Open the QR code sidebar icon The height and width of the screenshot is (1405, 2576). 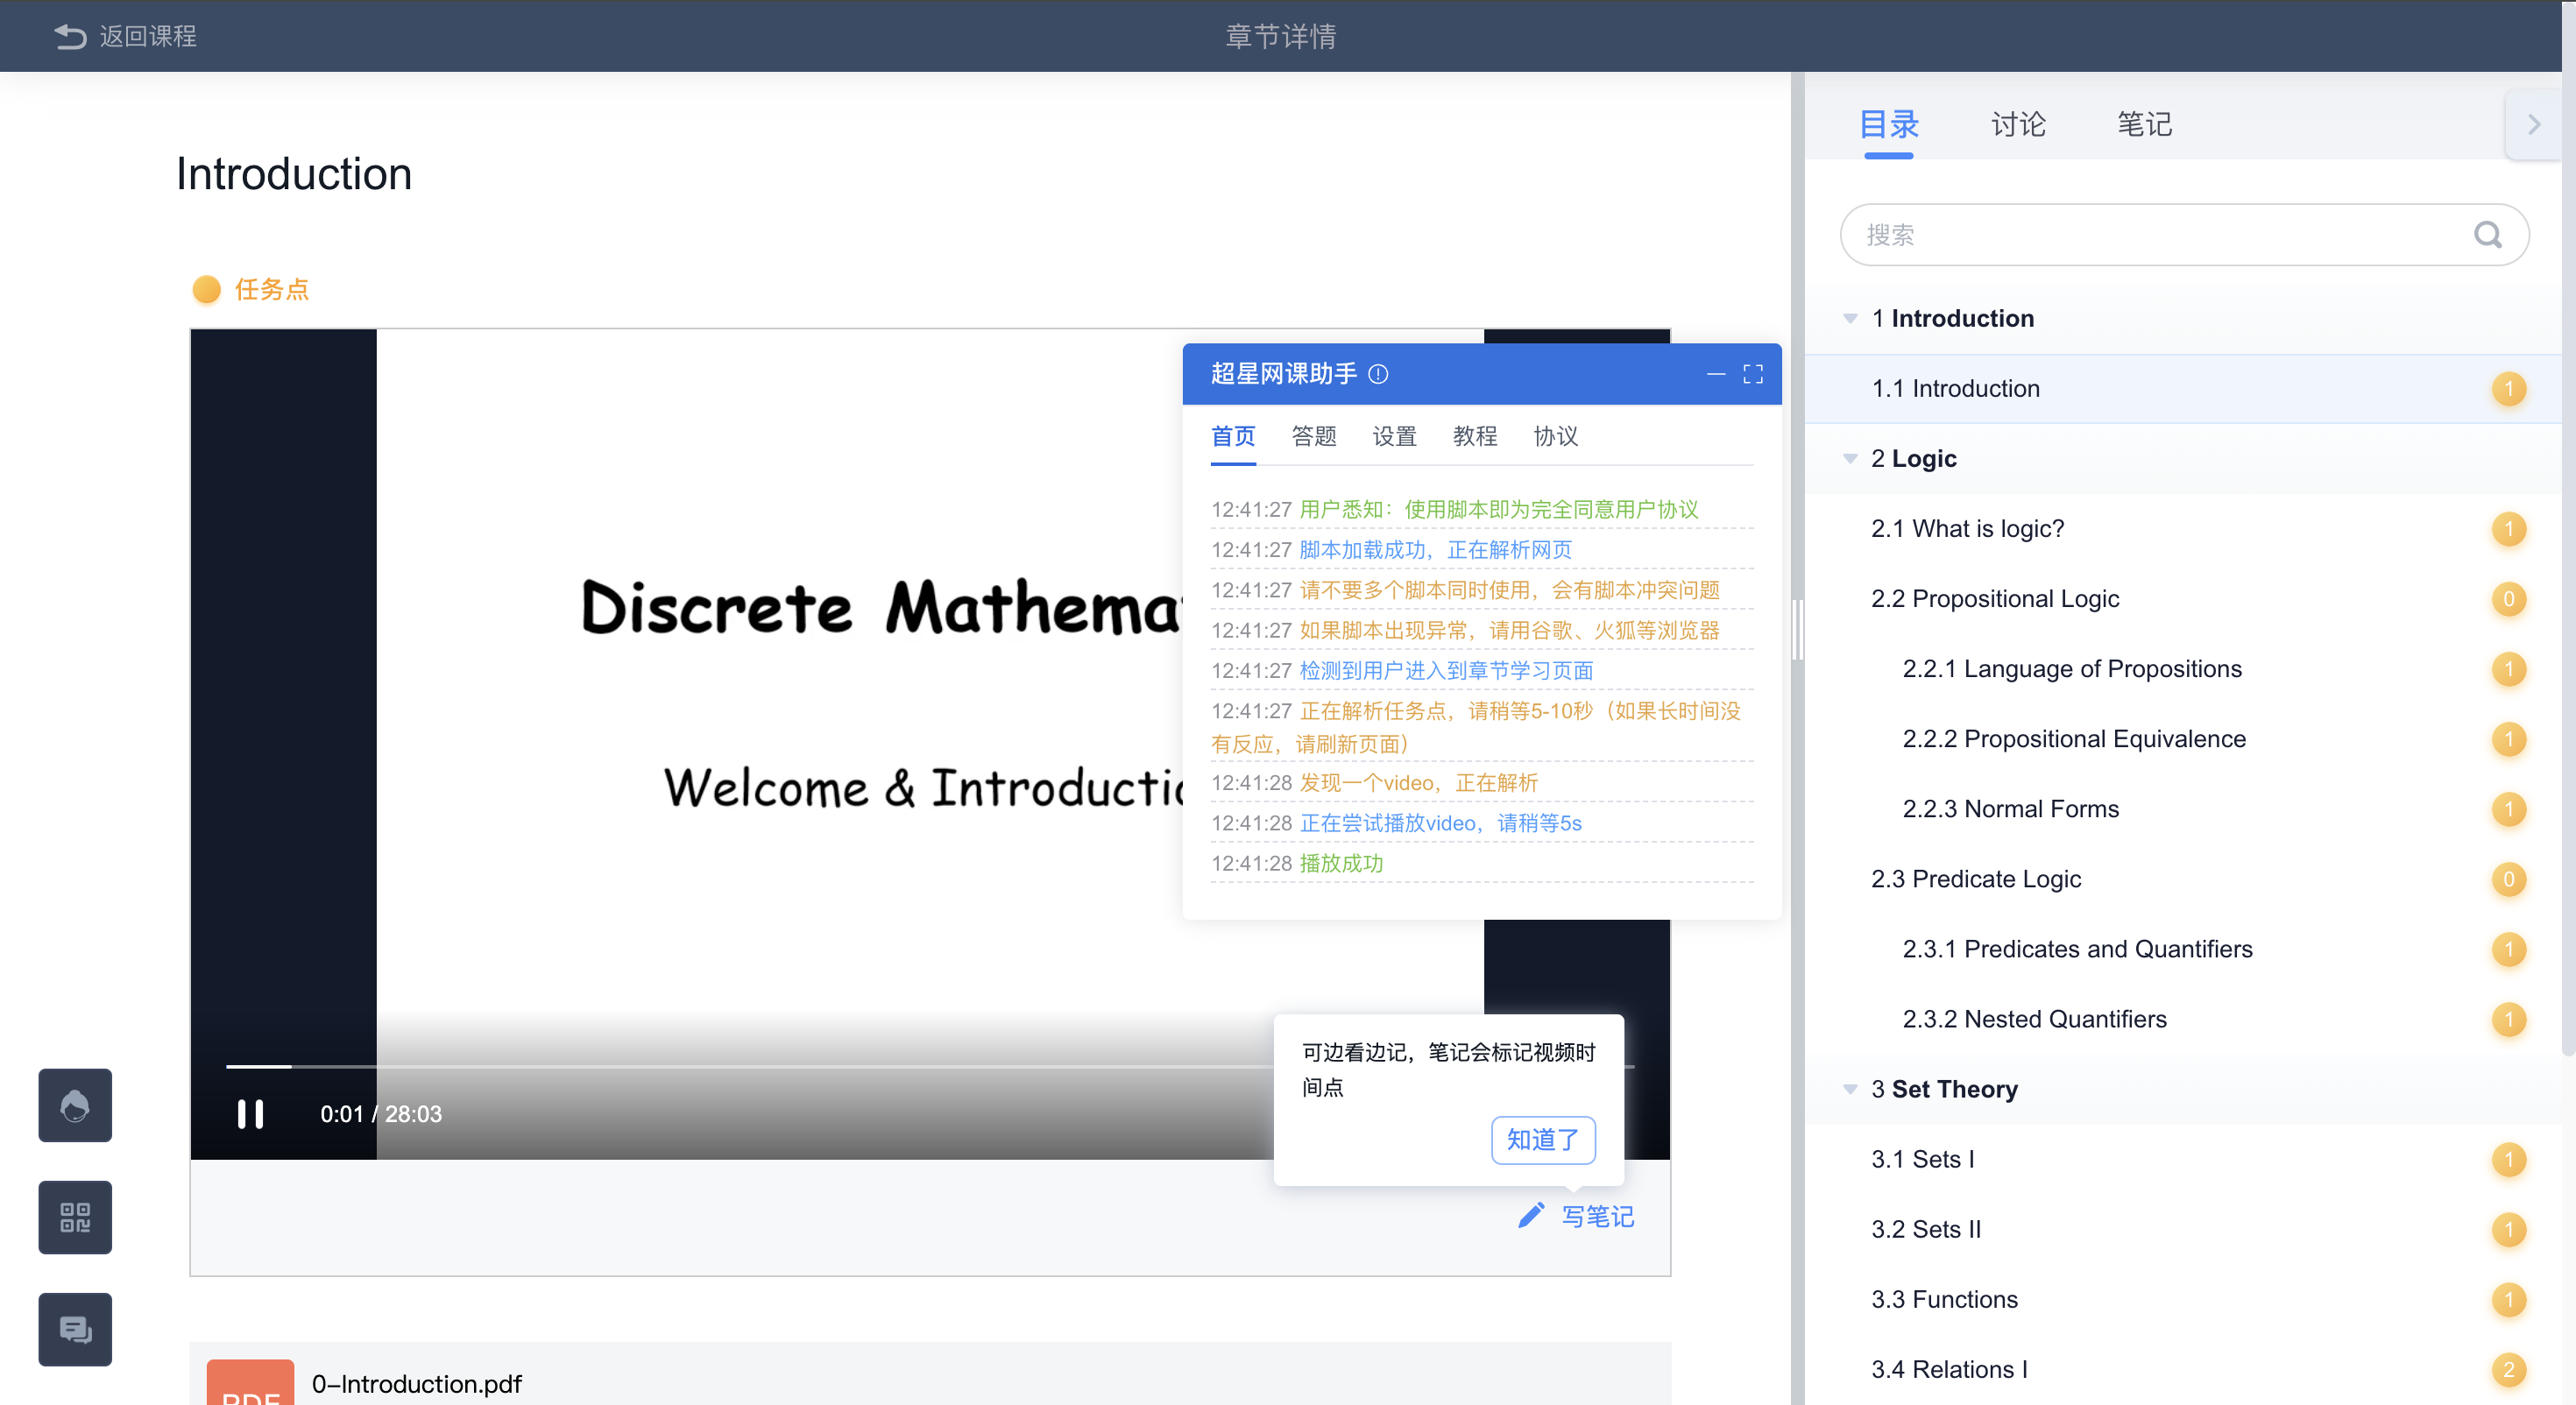pyautogui.click(x=75, y=1217)
